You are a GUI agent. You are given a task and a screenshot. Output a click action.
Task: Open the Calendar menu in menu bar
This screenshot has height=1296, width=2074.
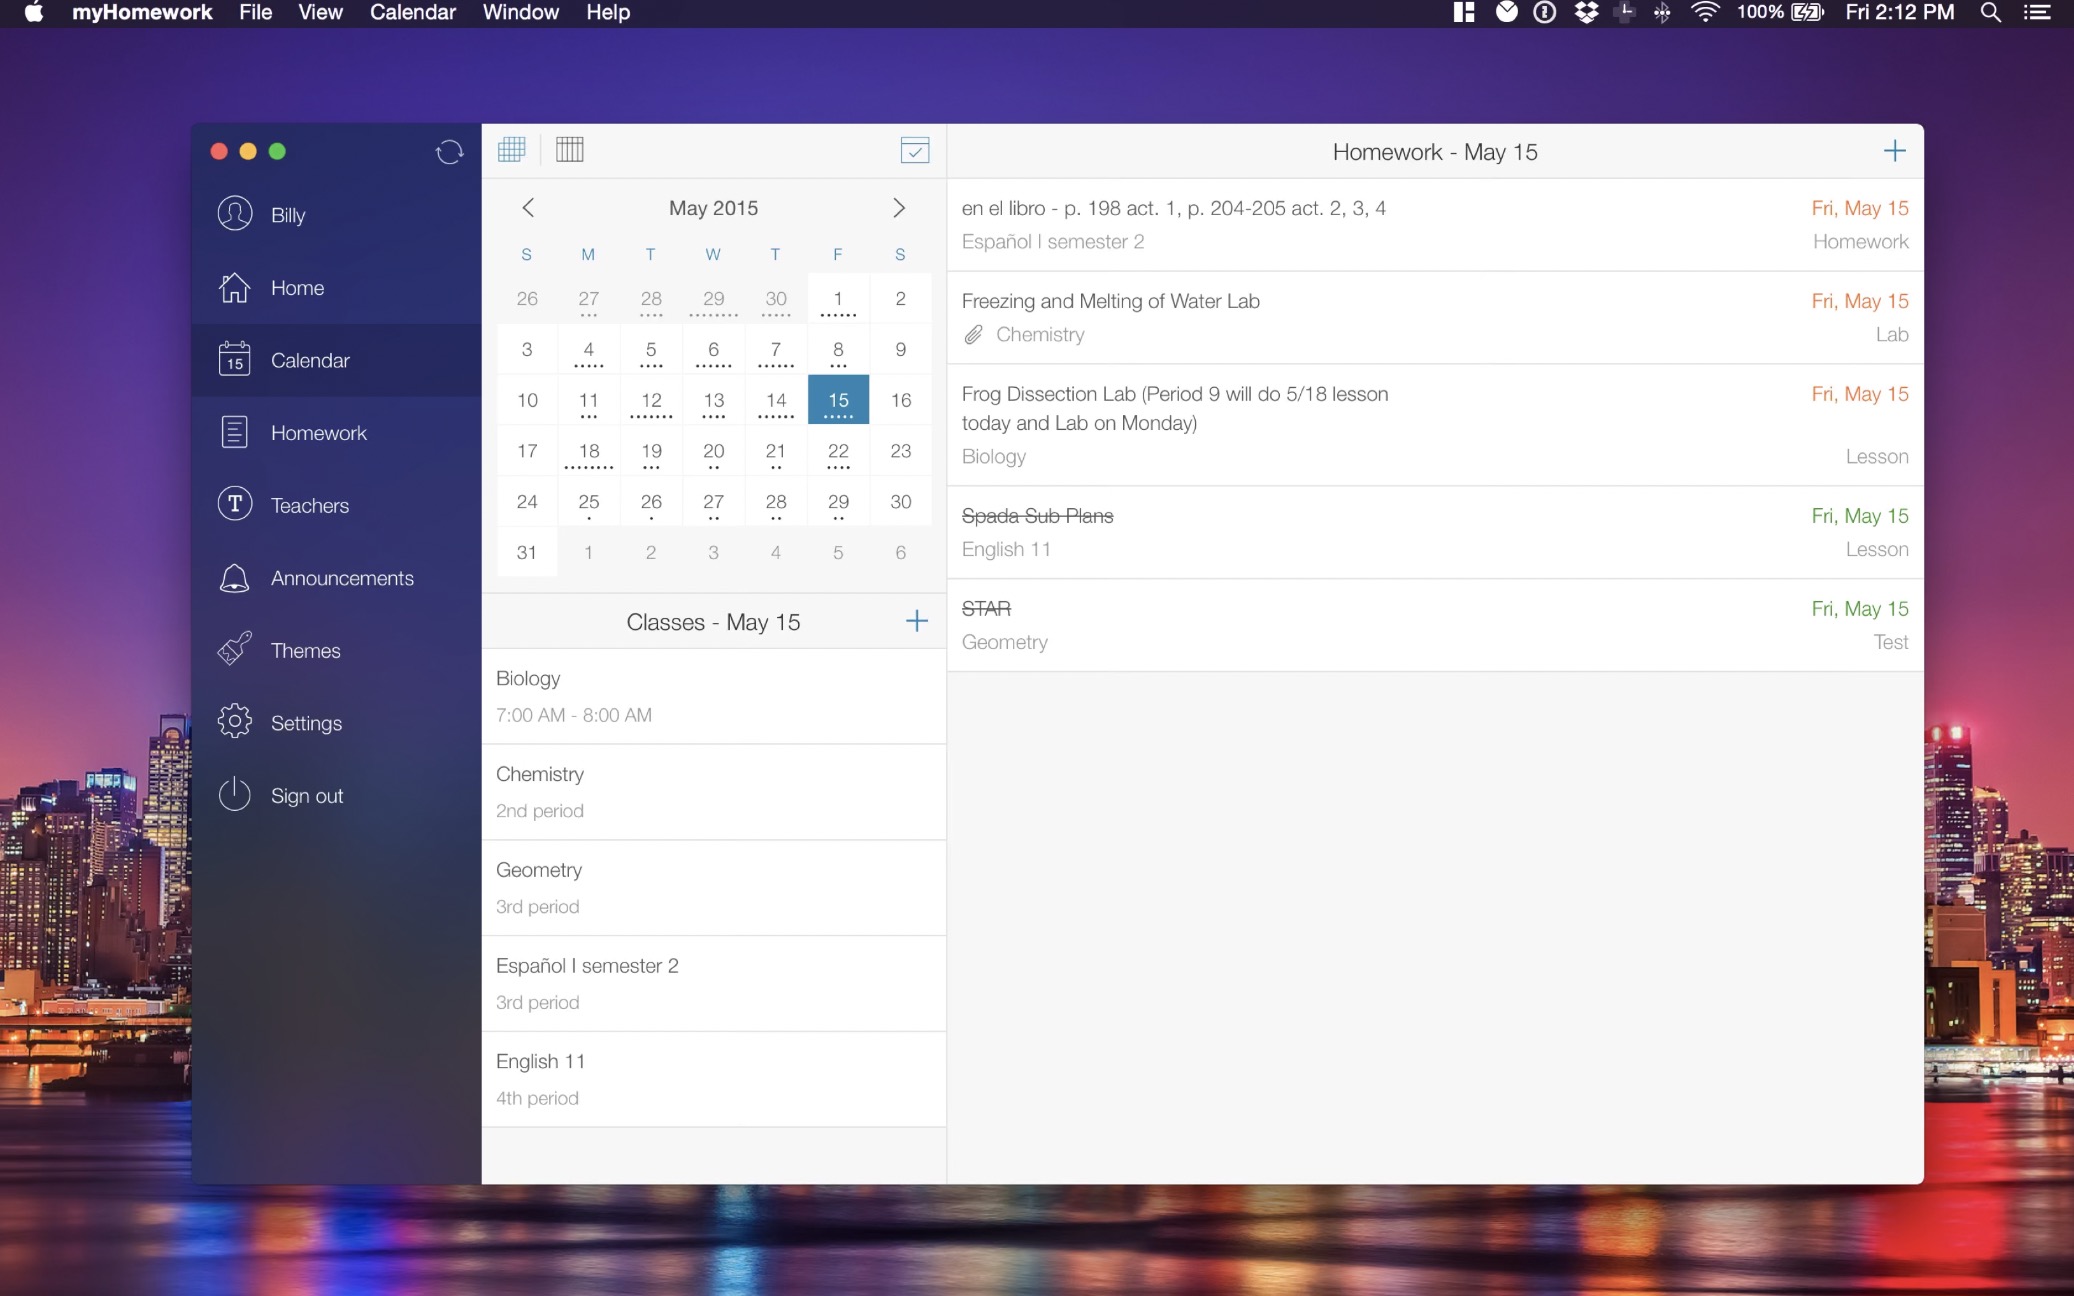pyautogui.click(x=412, y=13)
